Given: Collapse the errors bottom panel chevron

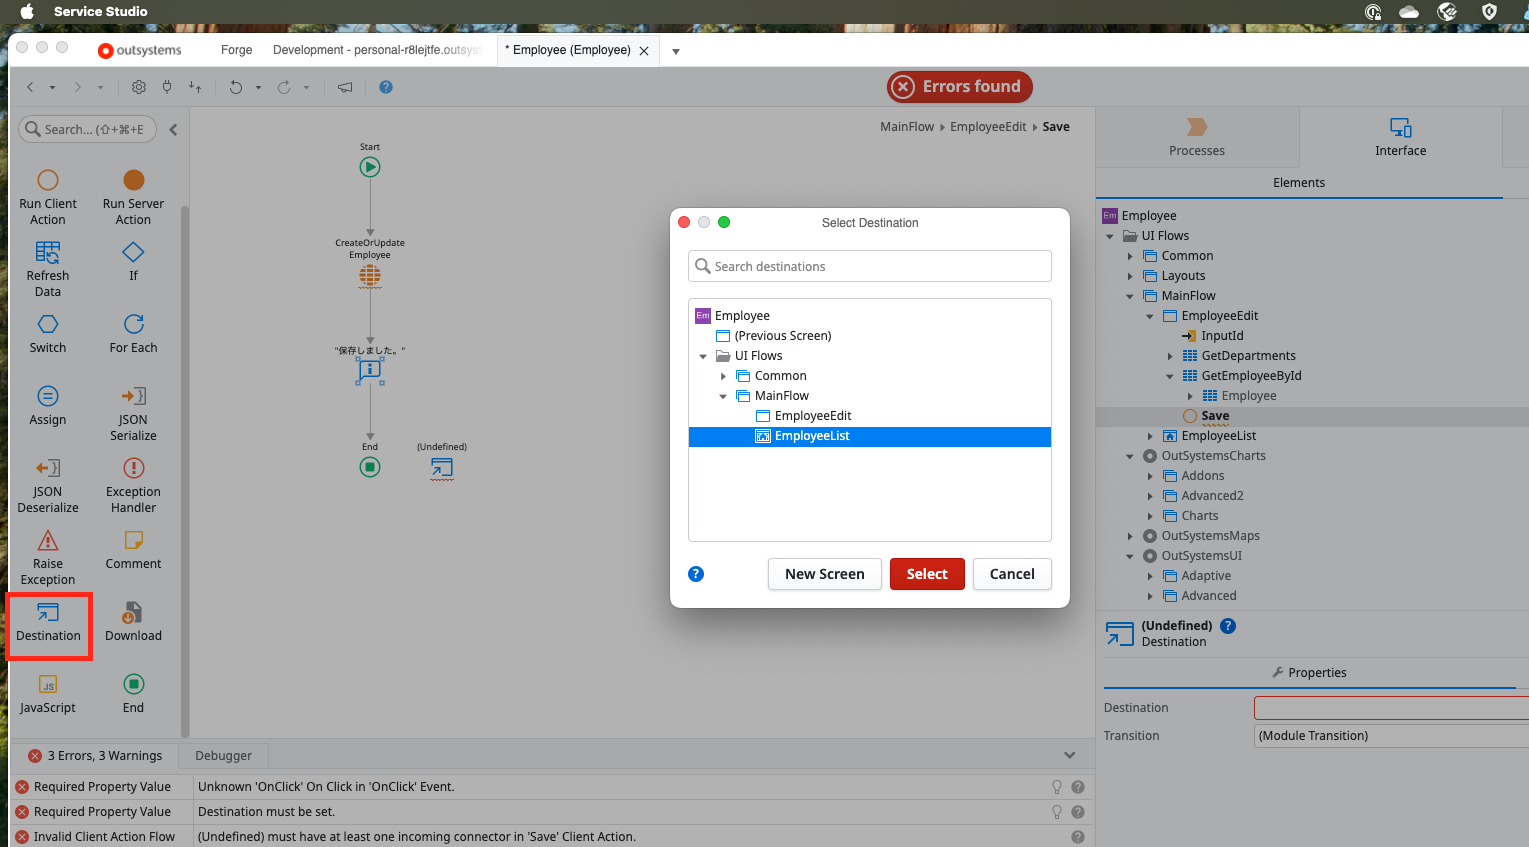Looking at the screenshot, I should (x=1070, y=755).
